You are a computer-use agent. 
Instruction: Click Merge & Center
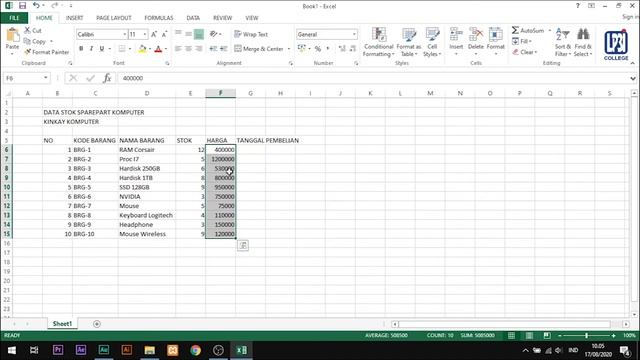[259, 49]
